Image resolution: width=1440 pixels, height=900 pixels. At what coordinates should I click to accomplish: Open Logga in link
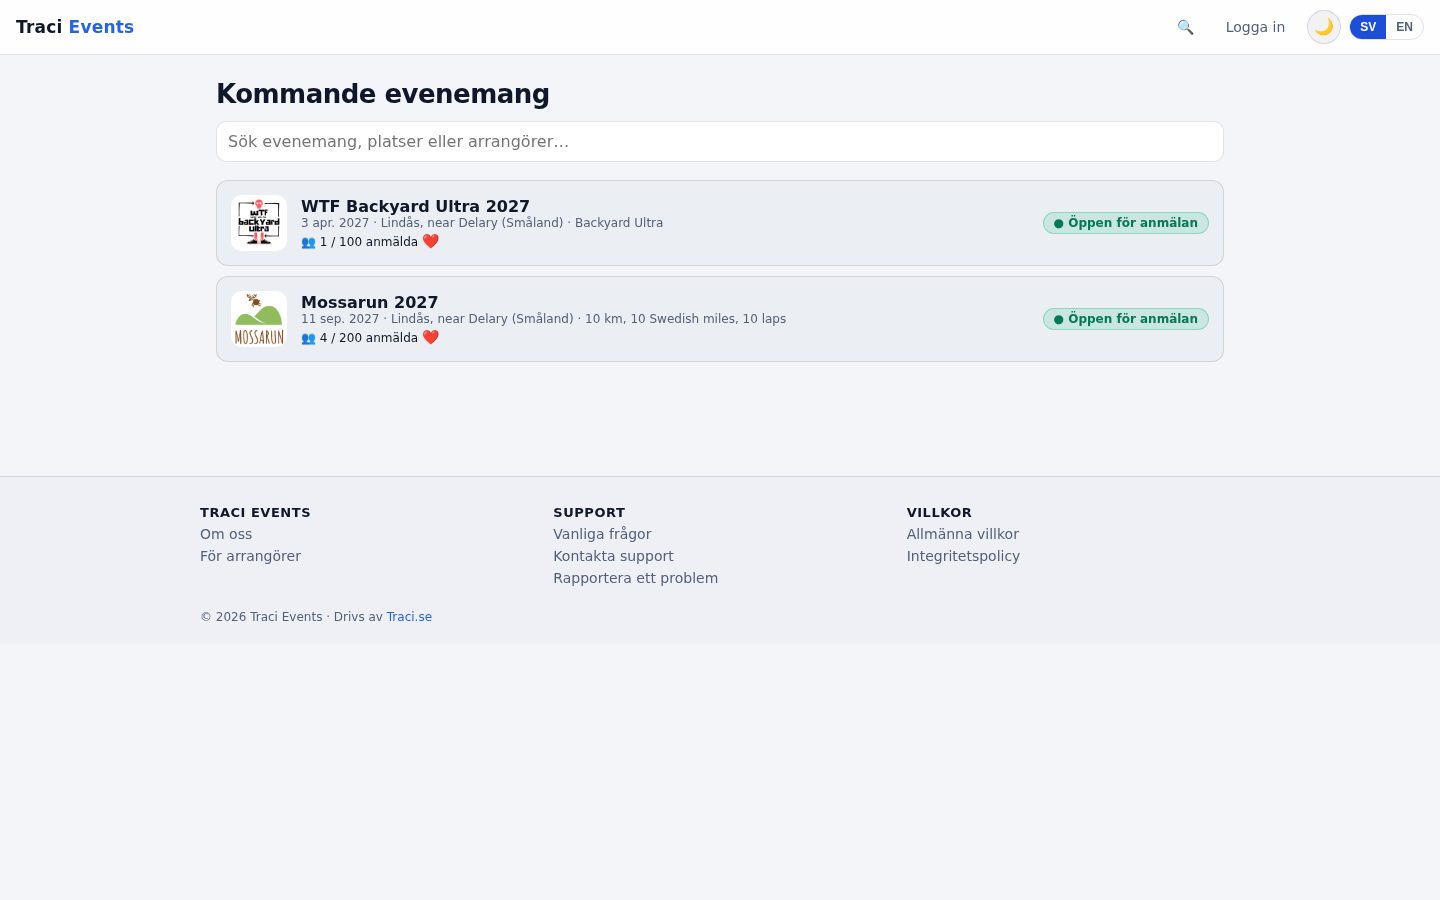[x=1255, y=27]
